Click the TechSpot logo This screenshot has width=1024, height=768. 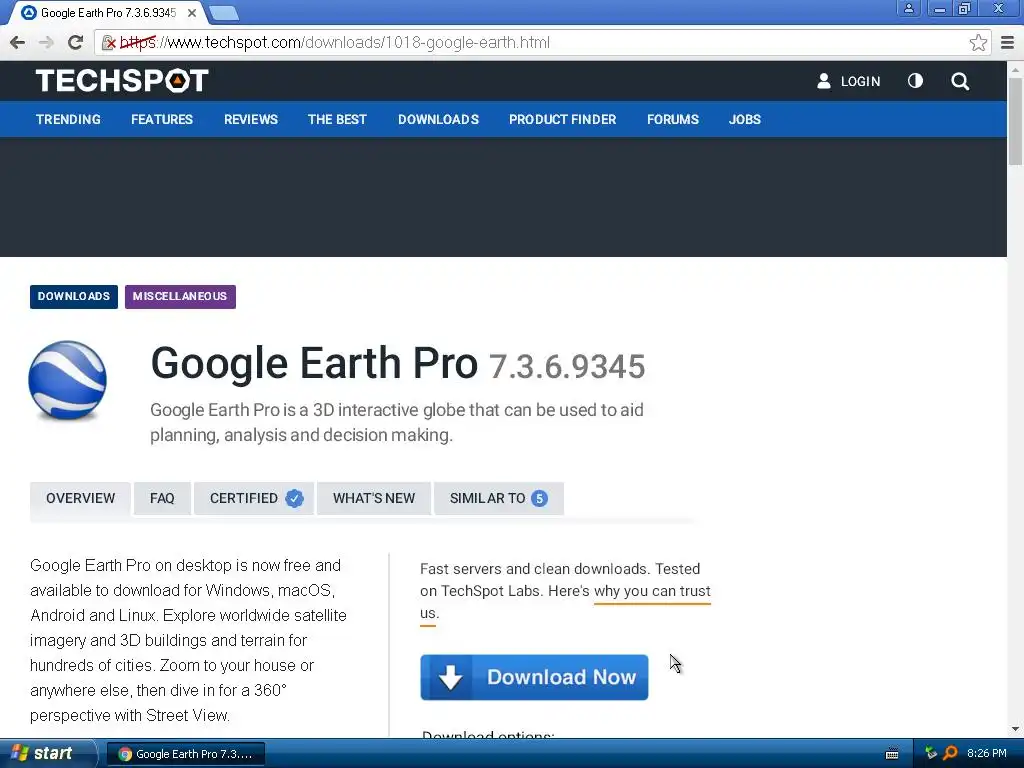[x=122, y=81]
